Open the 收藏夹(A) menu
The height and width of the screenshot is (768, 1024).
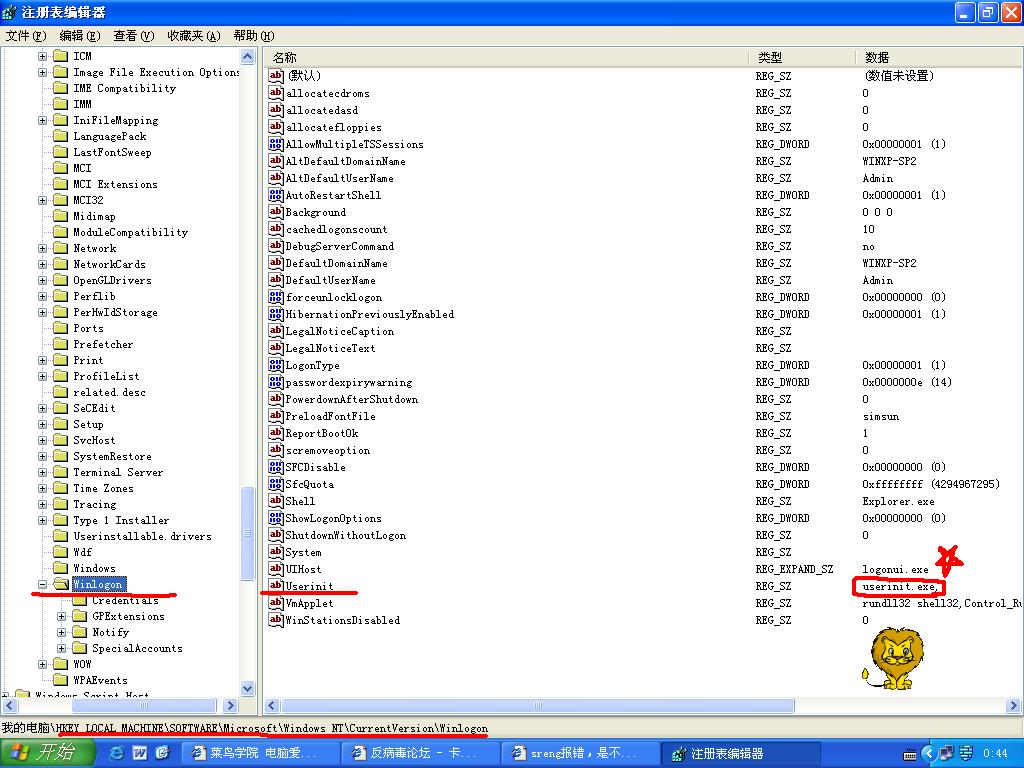(193, 36)
